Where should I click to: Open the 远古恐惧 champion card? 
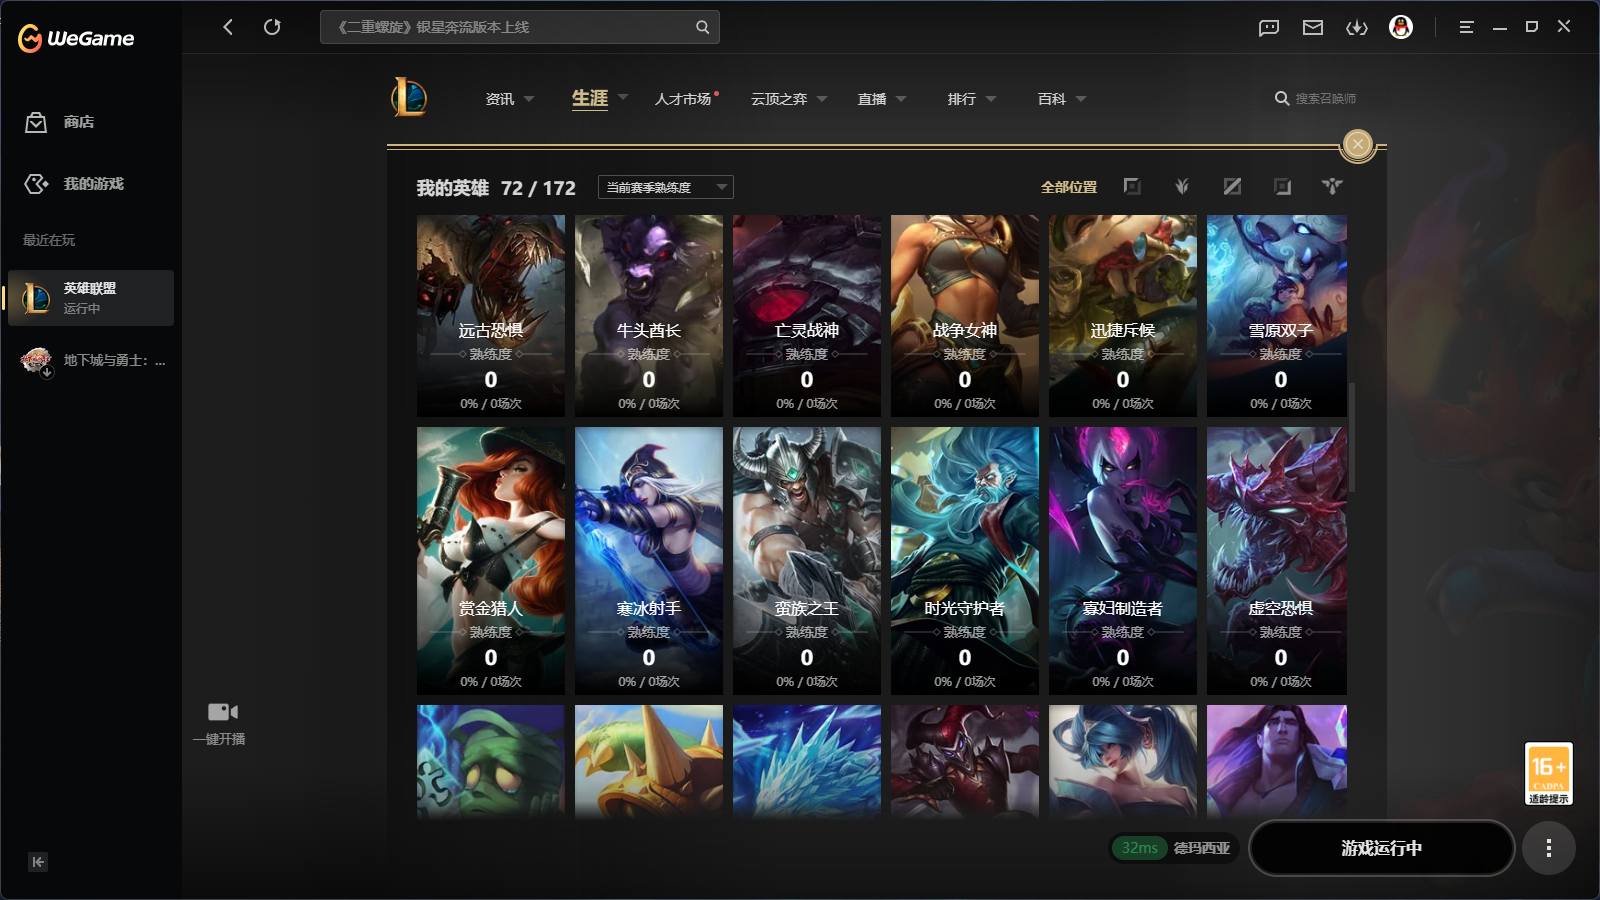coord(491,316)
